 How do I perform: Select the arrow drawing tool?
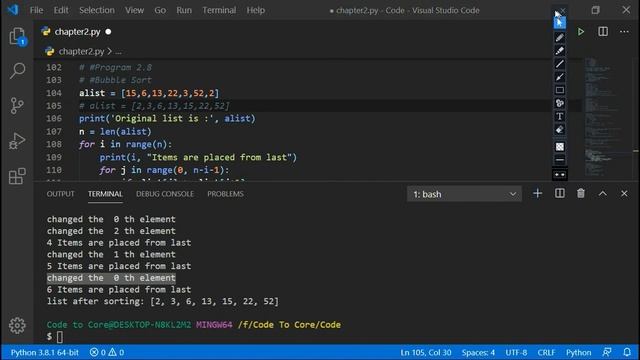(560, 77)
